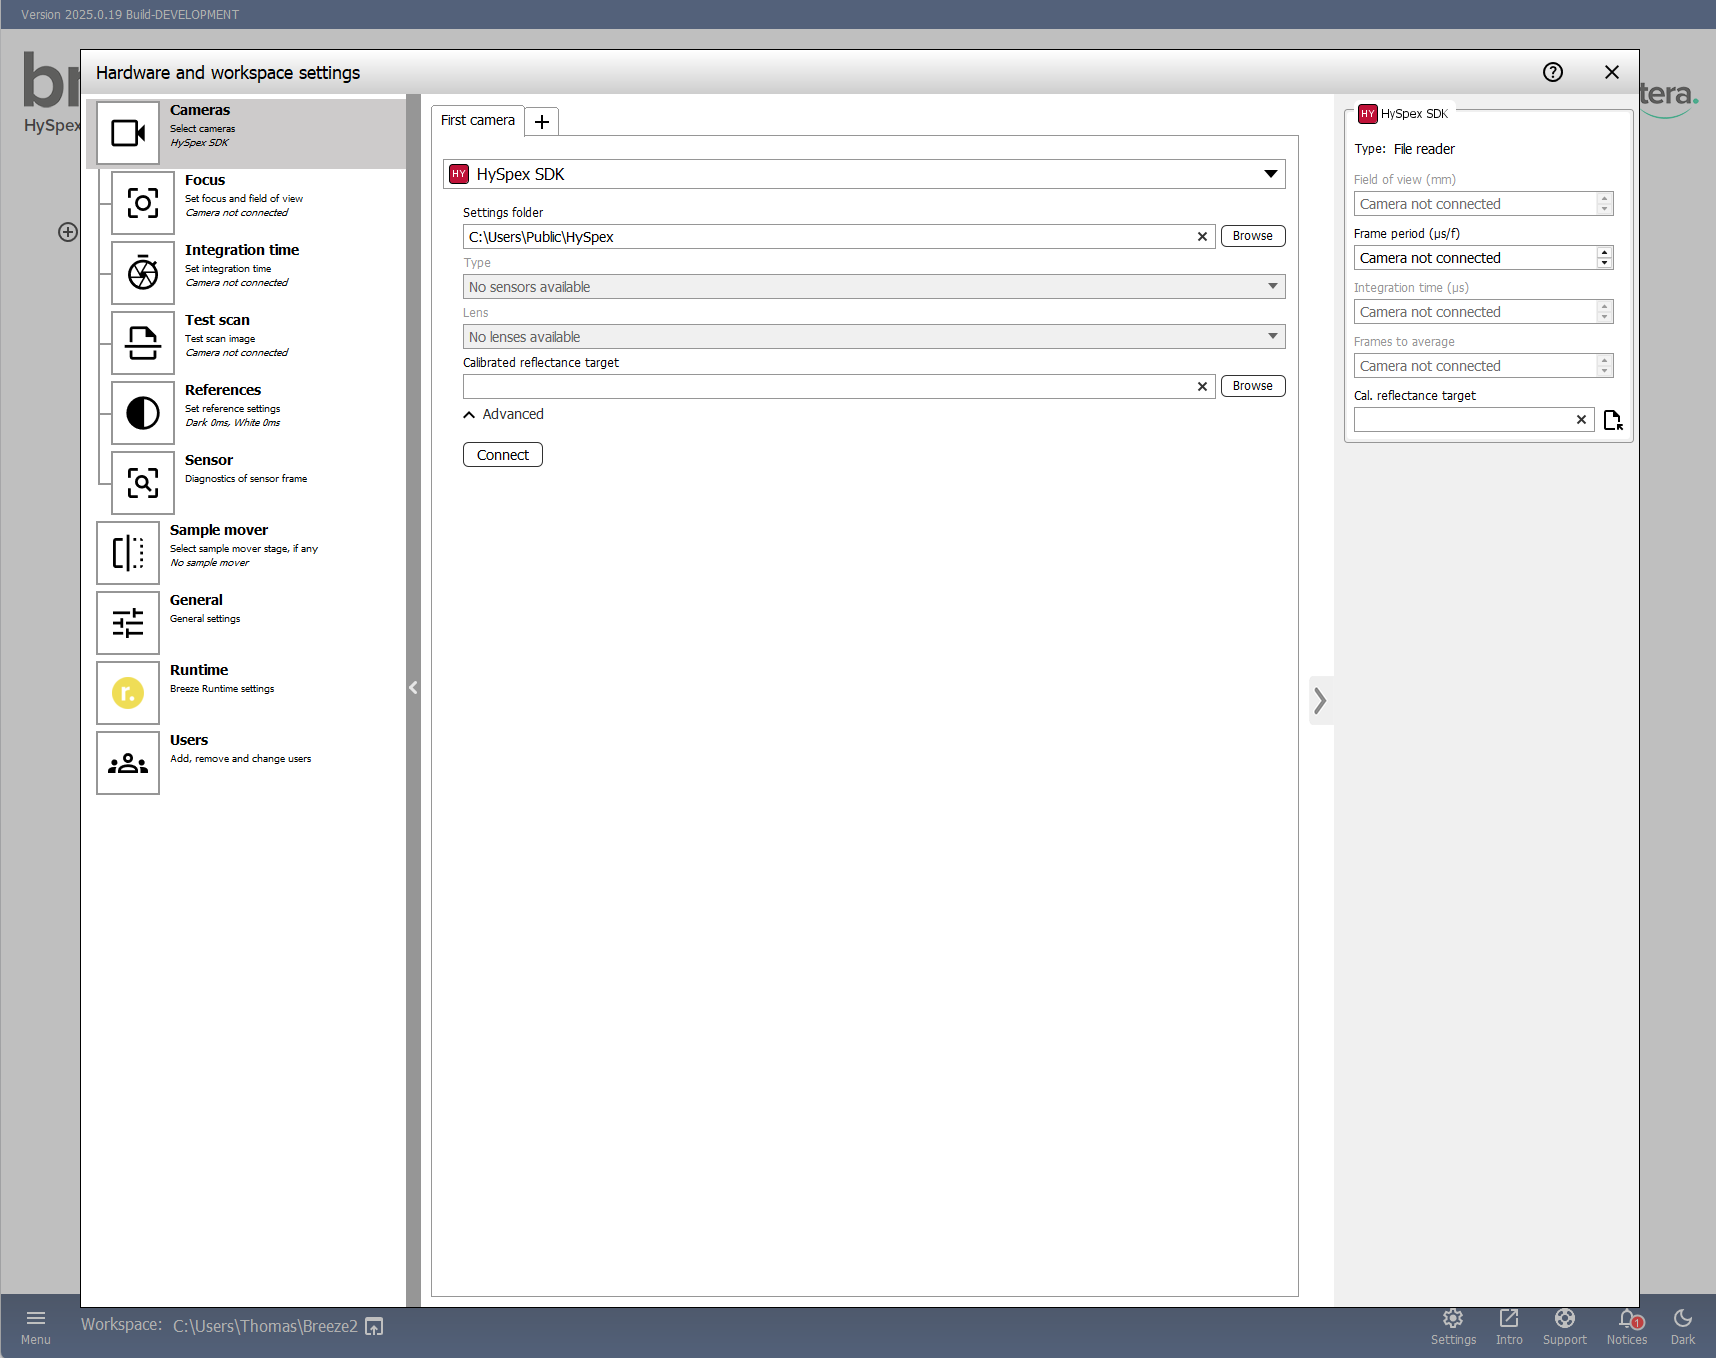This screenshot has height=1358, width=1716.
Task: Browse for the Settings folder
Action: (x=1252, y=236)
